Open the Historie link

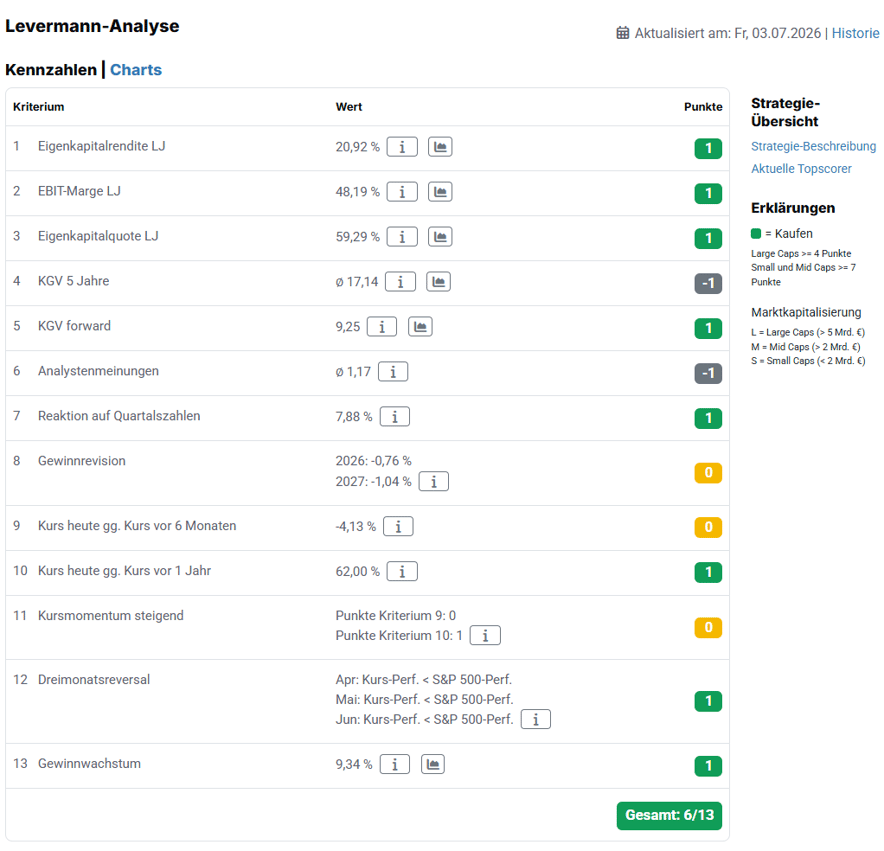click(855, 33)
